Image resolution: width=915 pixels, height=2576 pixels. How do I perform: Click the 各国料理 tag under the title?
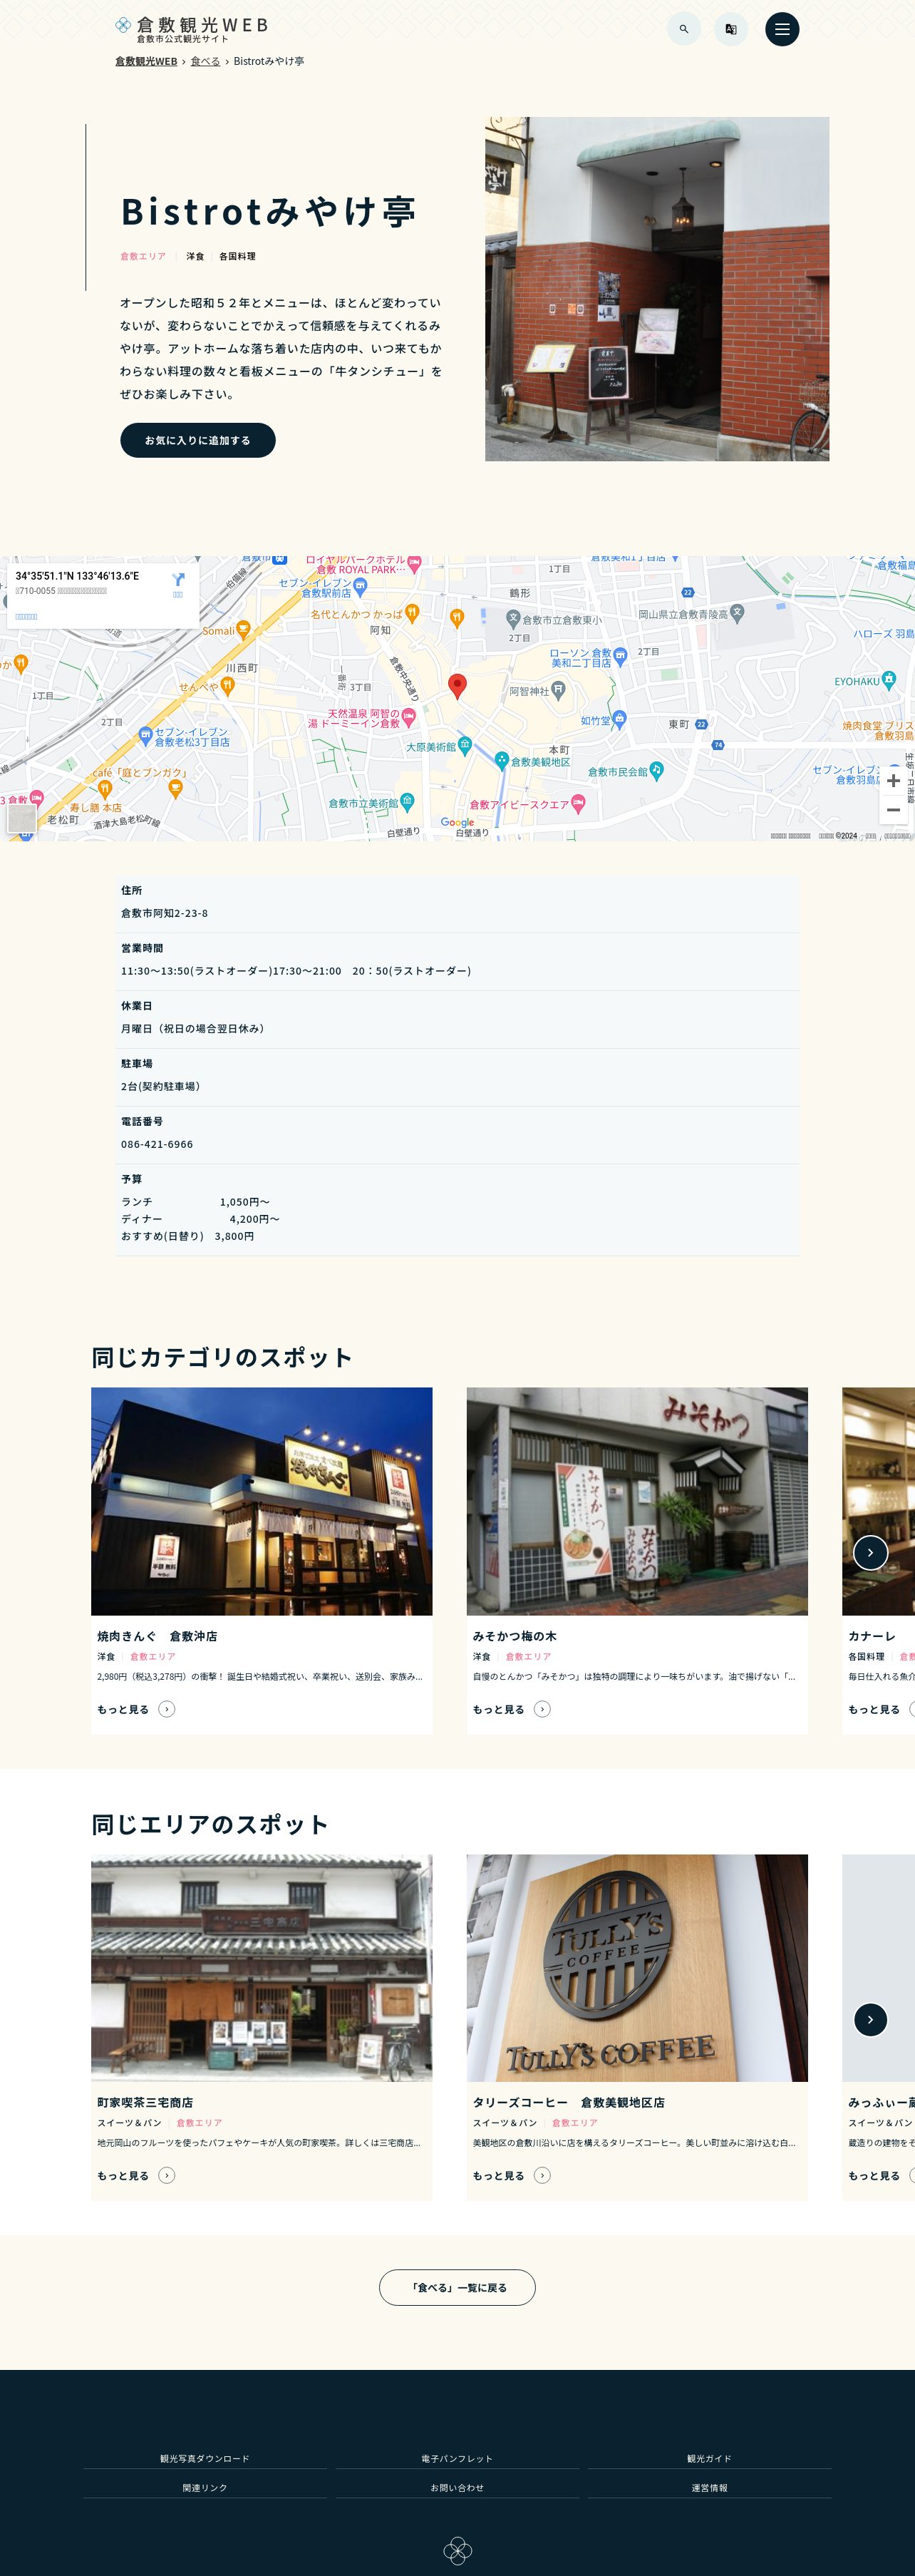237,256
